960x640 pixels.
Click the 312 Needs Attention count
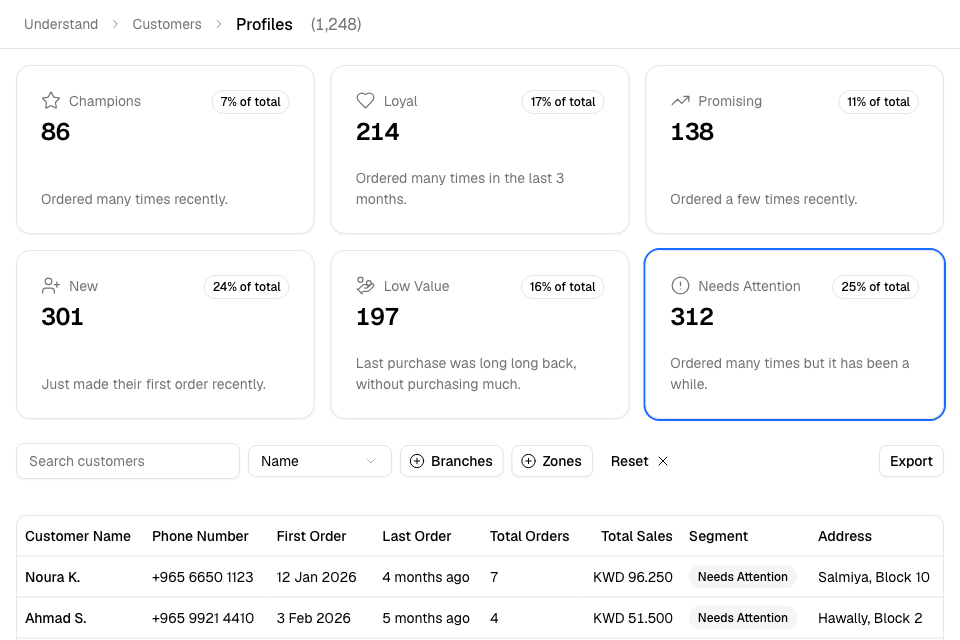692,317
